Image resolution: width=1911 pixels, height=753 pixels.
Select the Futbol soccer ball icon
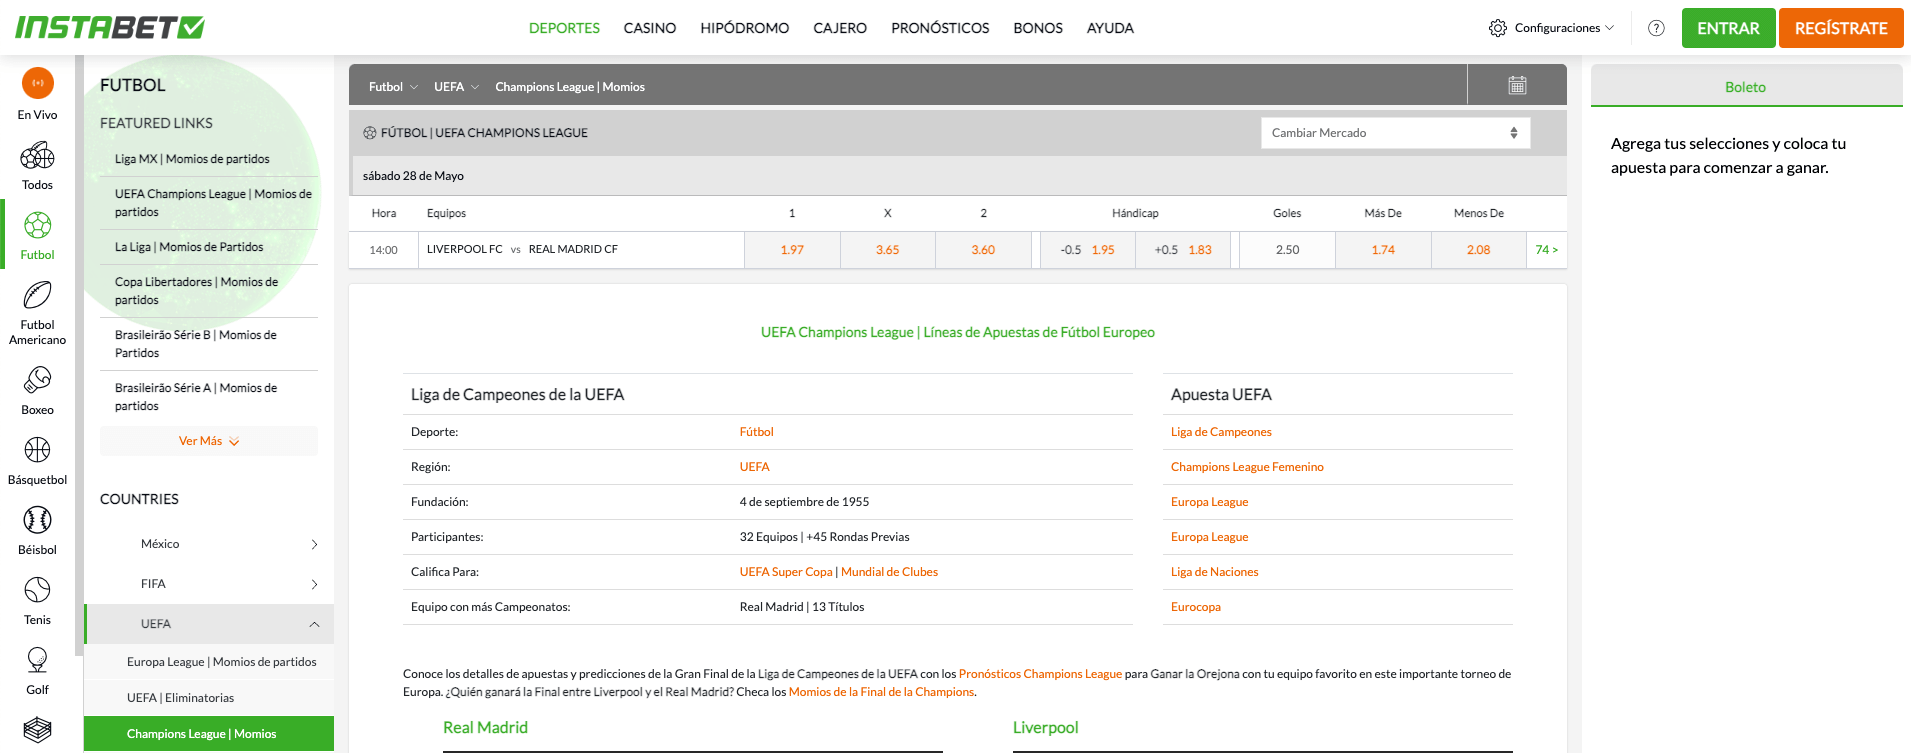(38, 225)
